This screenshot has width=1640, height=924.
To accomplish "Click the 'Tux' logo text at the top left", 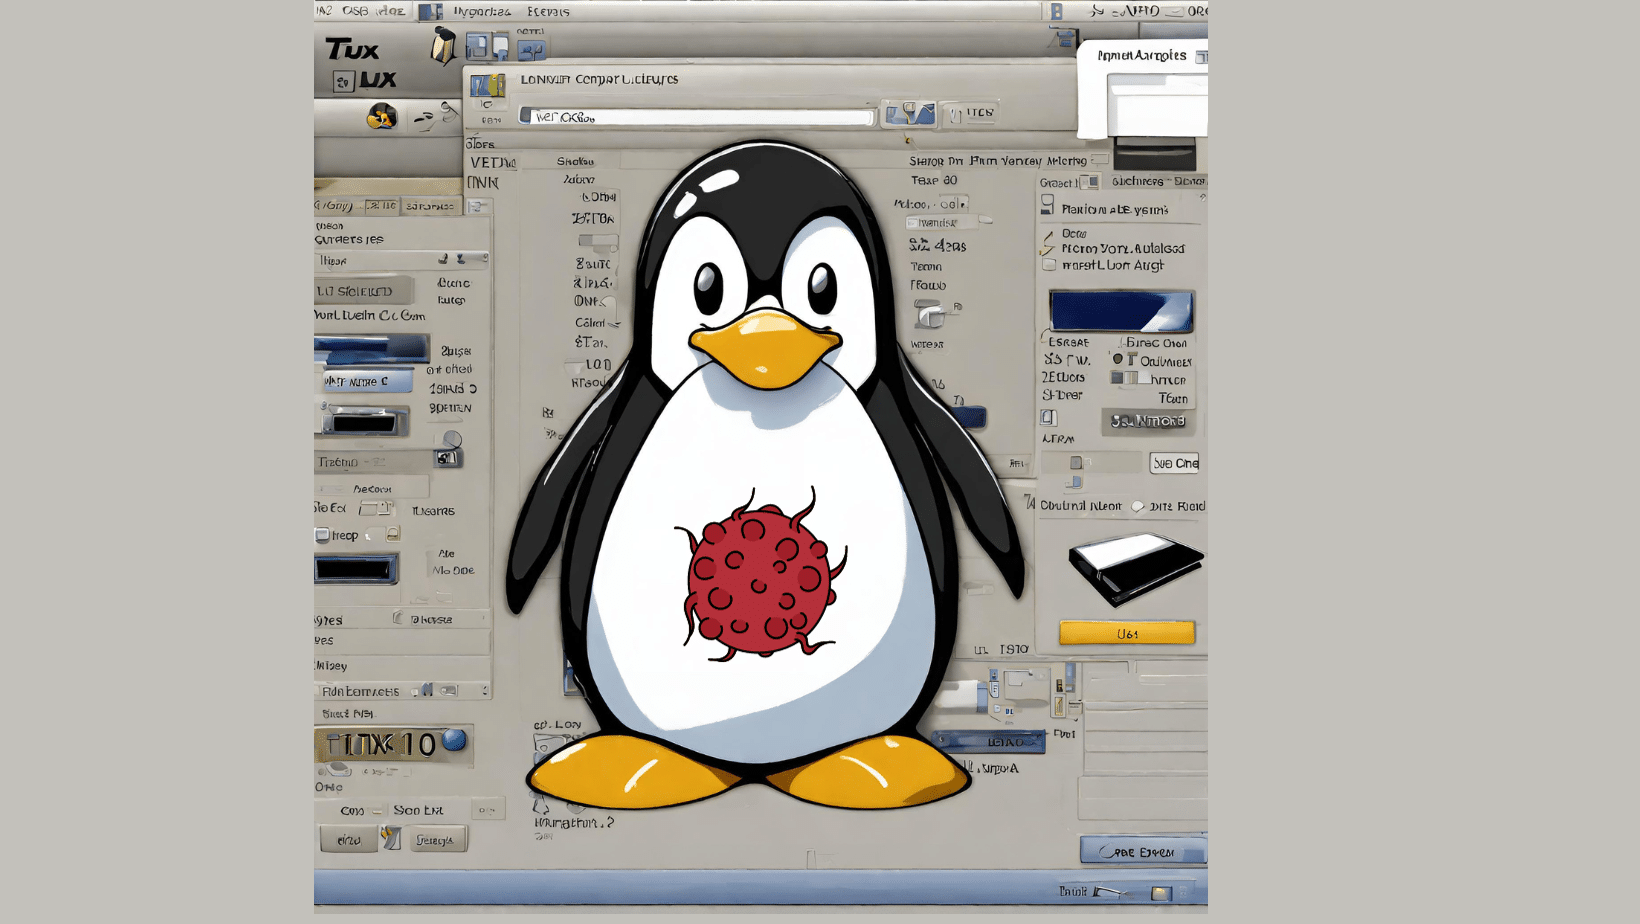I will 352,50.
